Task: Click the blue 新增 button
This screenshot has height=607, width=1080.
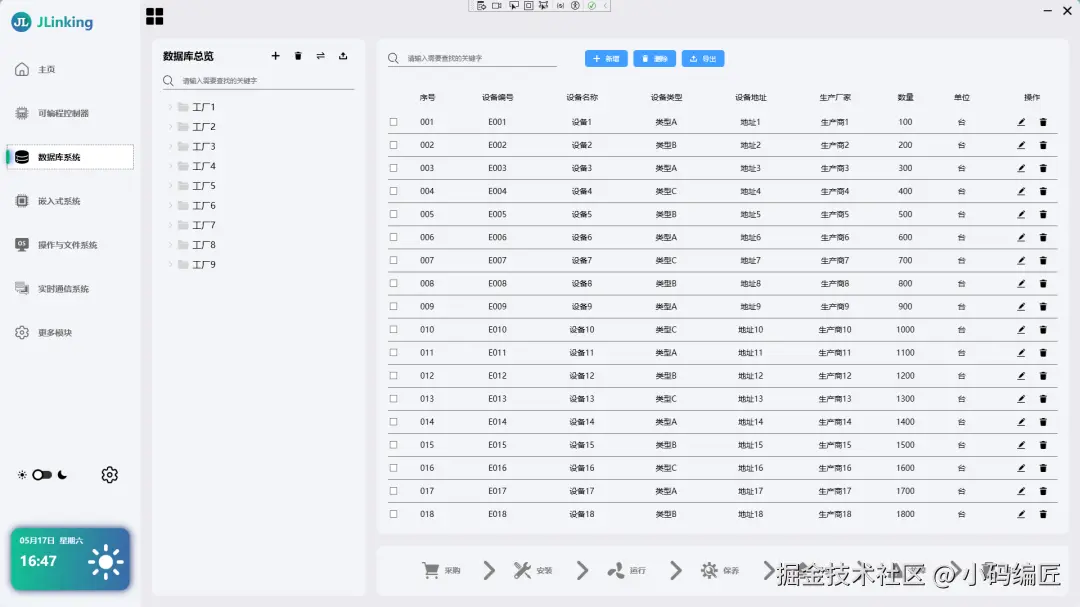Action: coord(606,59)
